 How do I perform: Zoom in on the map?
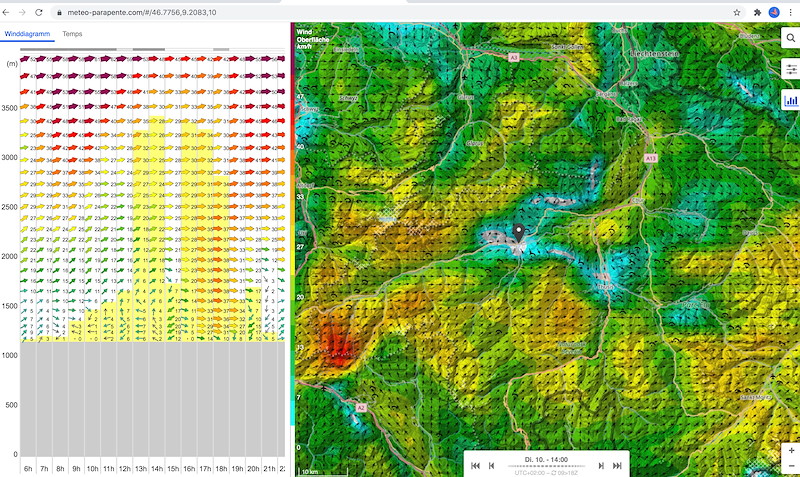click(790, 451)
